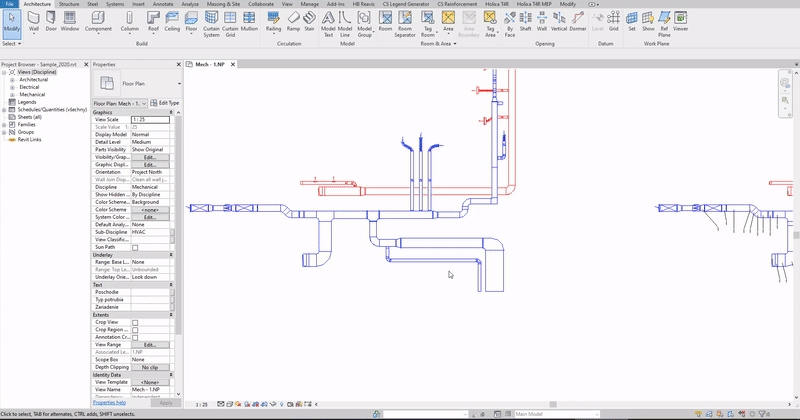Click the View Scale value field
Image resolution: width=800 pixels, height=420 pixels.
(x=149, y=120)
